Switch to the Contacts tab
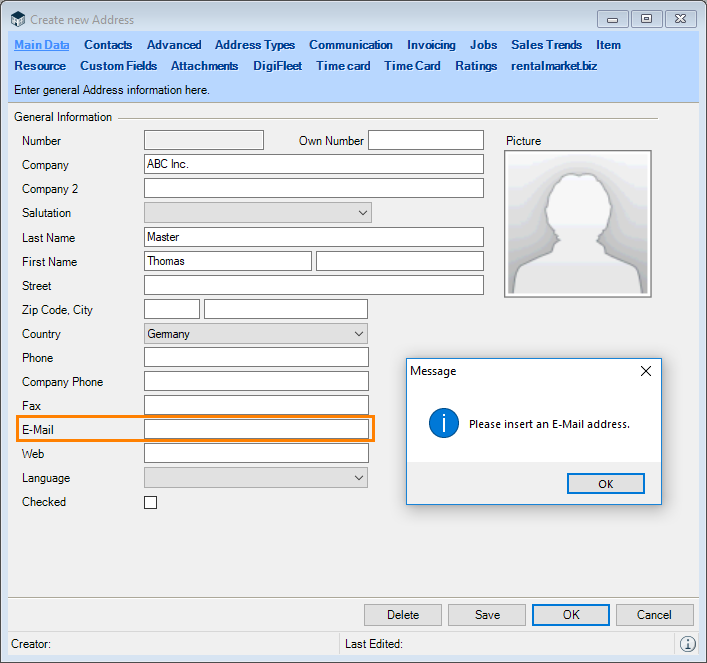Viewport: 707px width, 663px height. (108, 45)
